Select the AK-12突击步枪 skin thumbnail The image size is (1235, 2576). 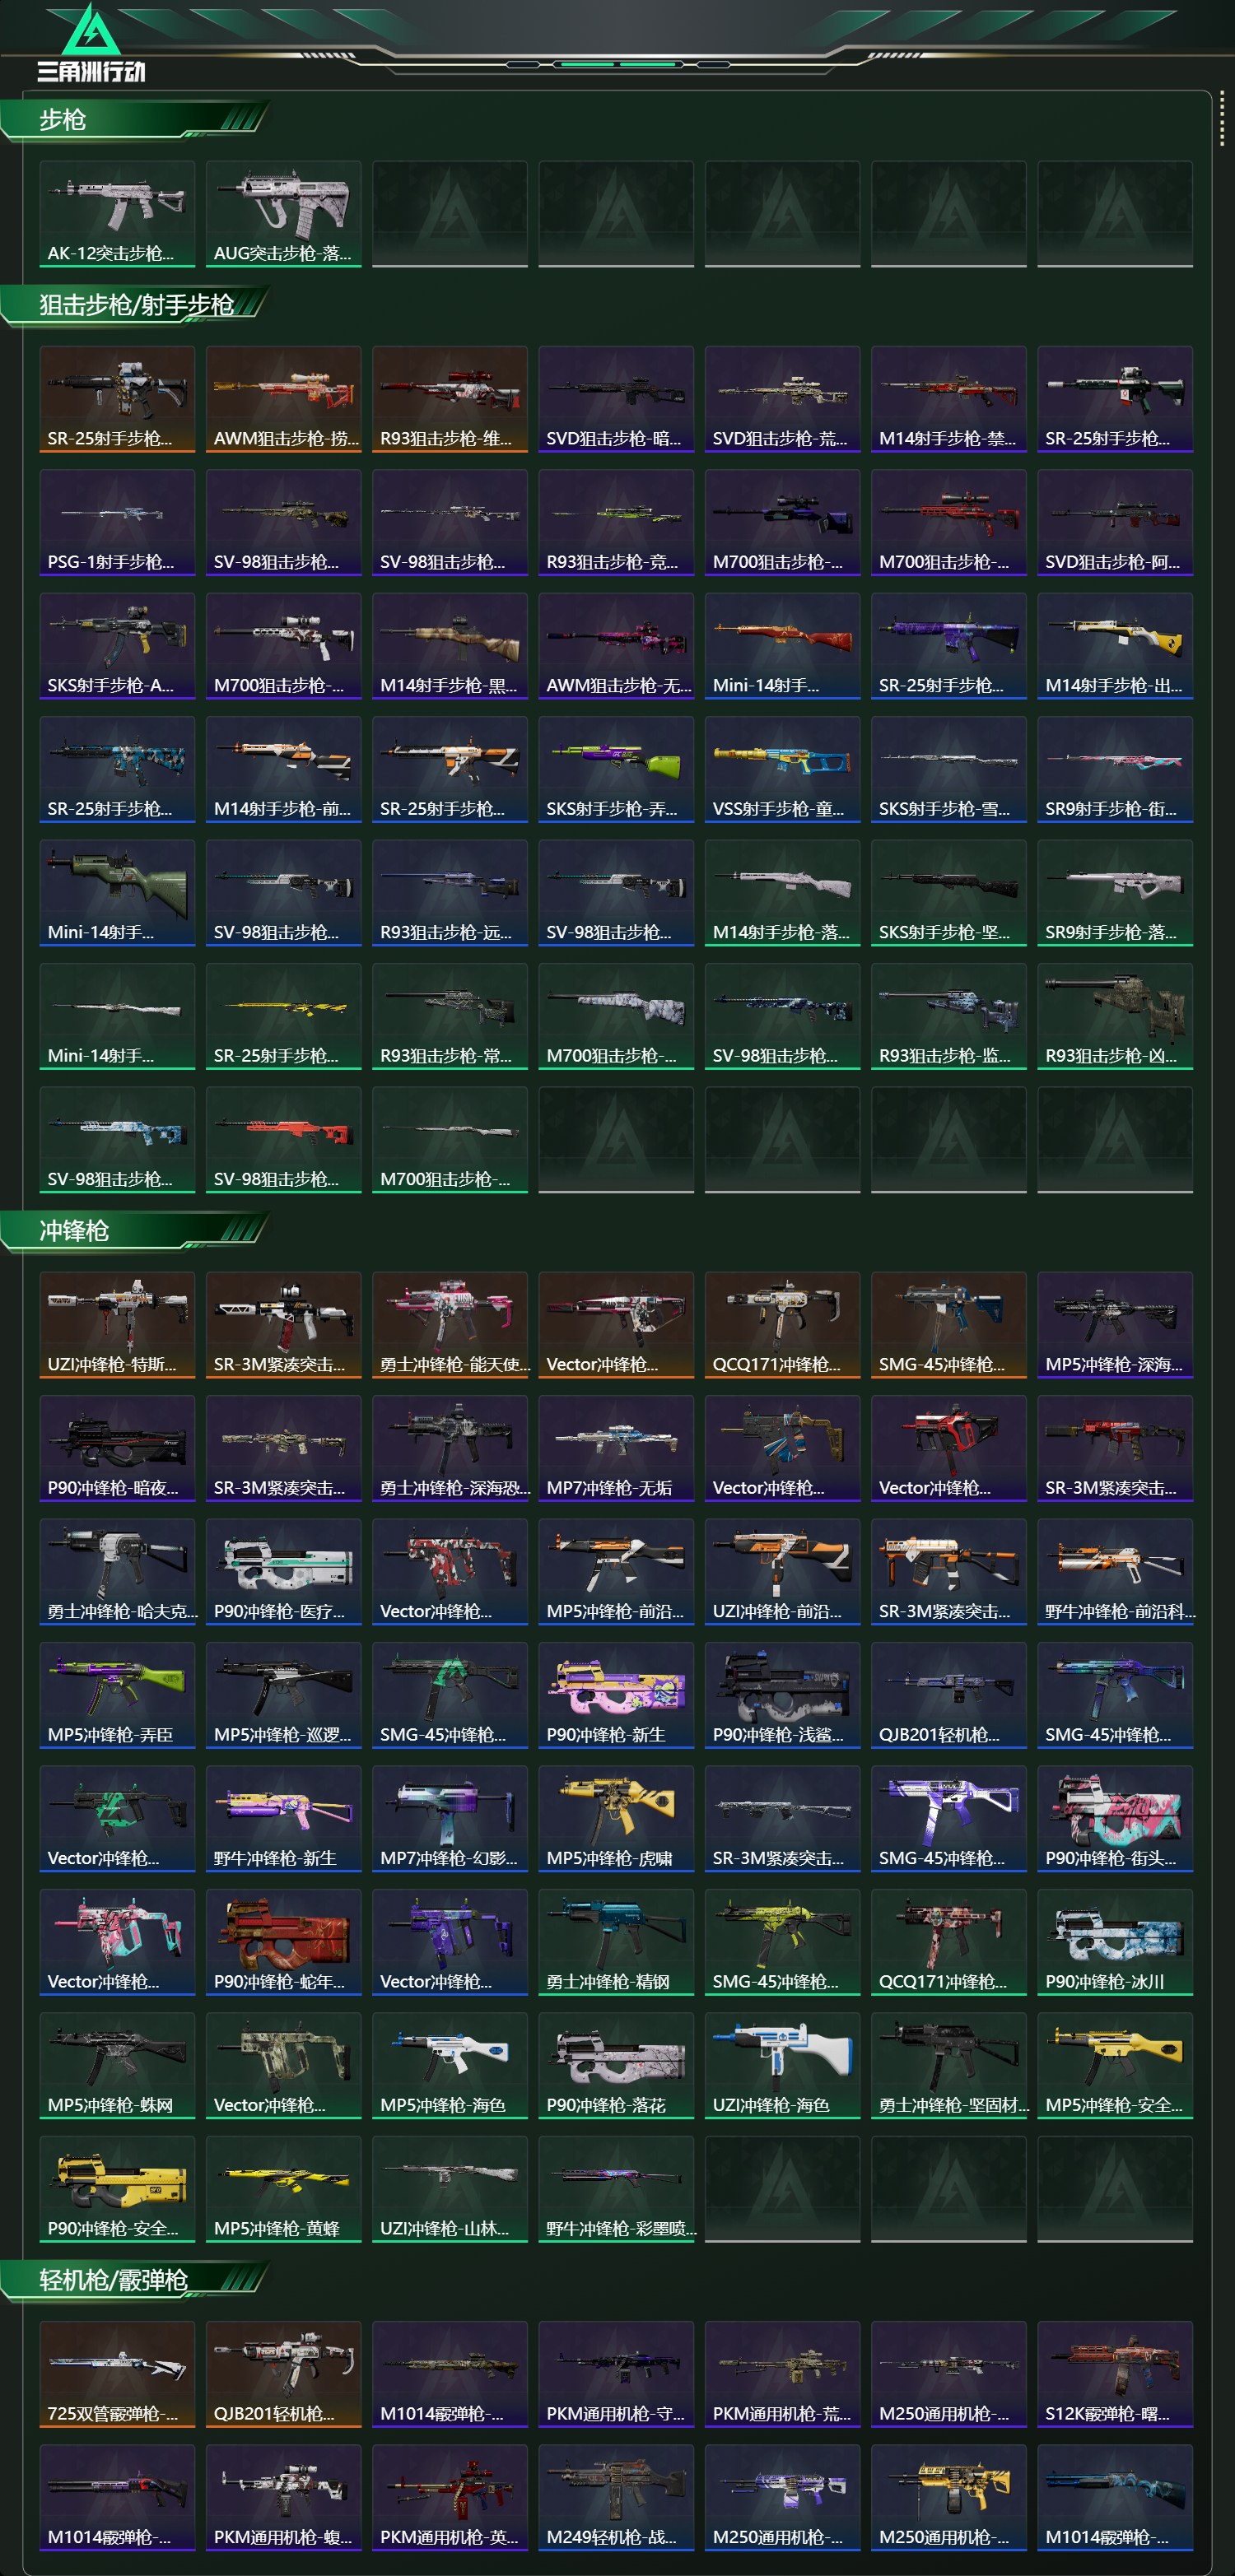[118, 214]
